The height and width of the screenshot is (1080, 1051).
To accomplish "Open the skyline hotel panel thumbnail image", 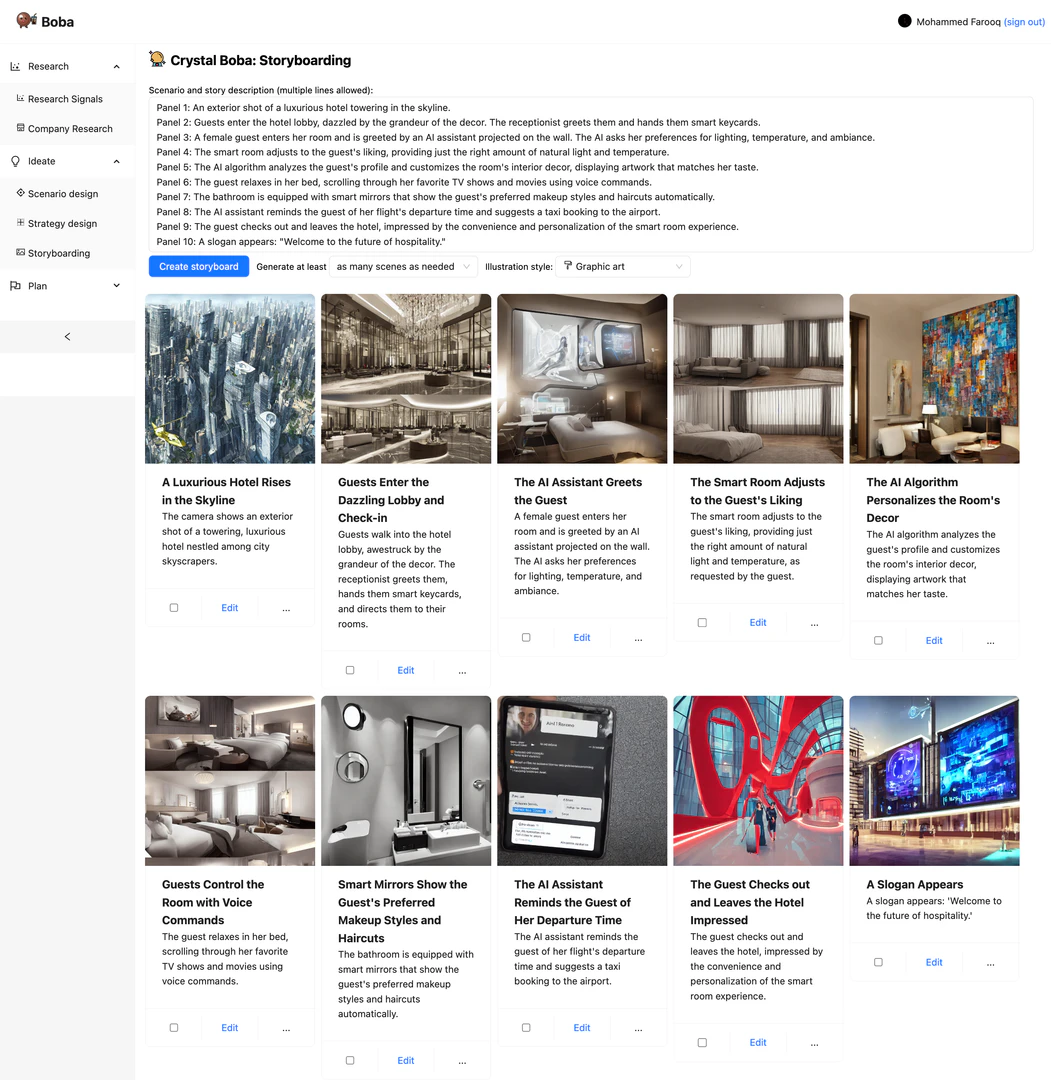I will (x=229, y=378).
